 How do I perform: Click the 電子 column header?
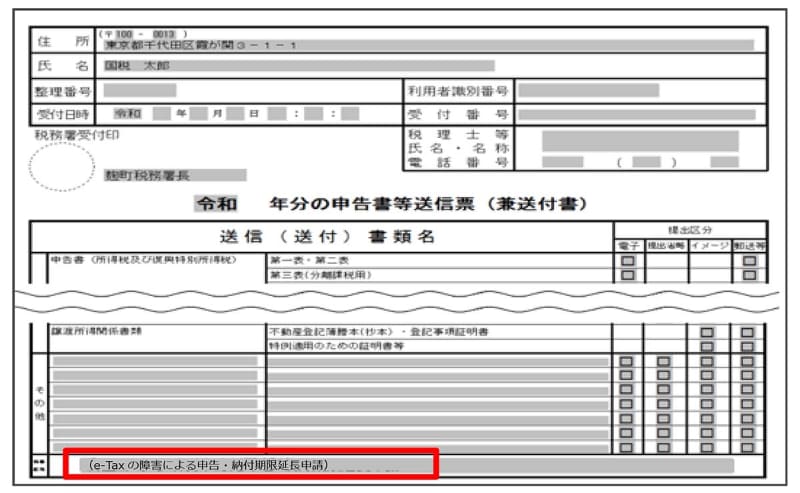click(629, 245)
